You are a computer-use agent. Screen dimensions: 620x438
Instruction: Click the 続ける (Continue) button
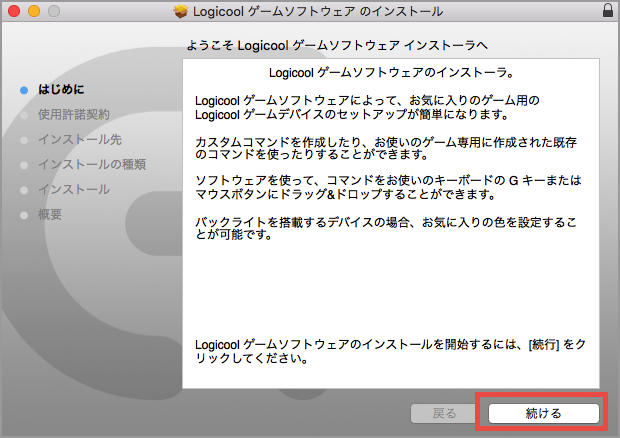(544, 413)
